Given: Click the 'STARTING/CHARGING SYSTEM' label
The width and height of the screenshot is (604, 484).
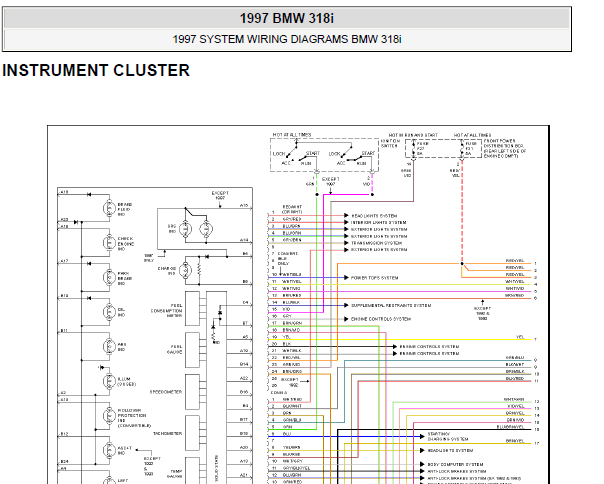Looking at the screenshot, I should pos(448,437).
